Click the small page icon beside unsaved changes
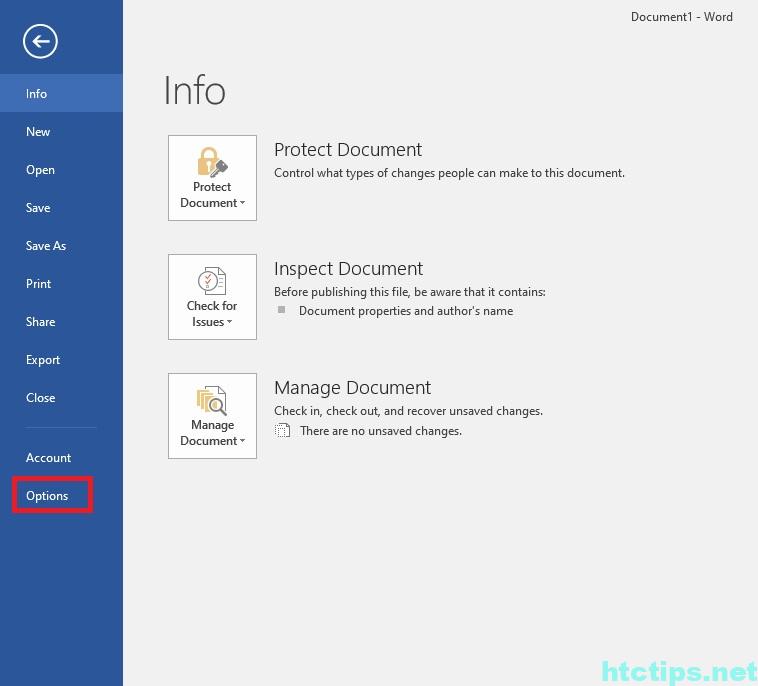The width and height of the screenshot is (758, 686). coord(283,431)
